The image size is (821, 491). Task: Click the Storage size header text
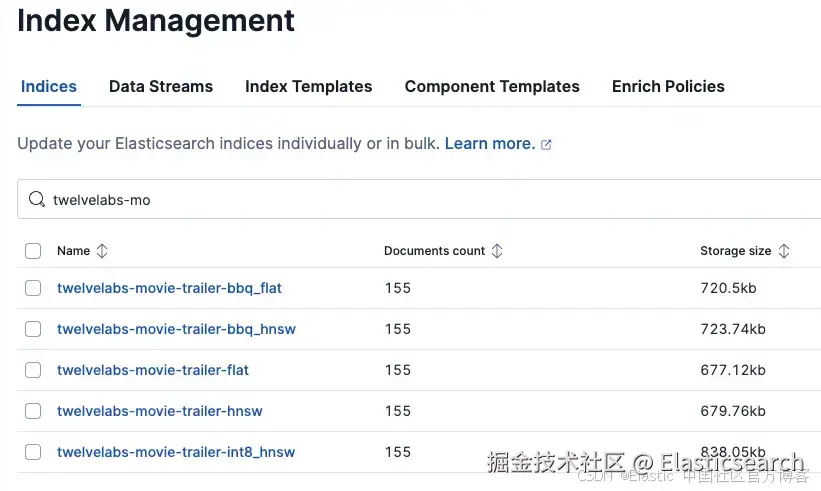(x=736, y=251)
